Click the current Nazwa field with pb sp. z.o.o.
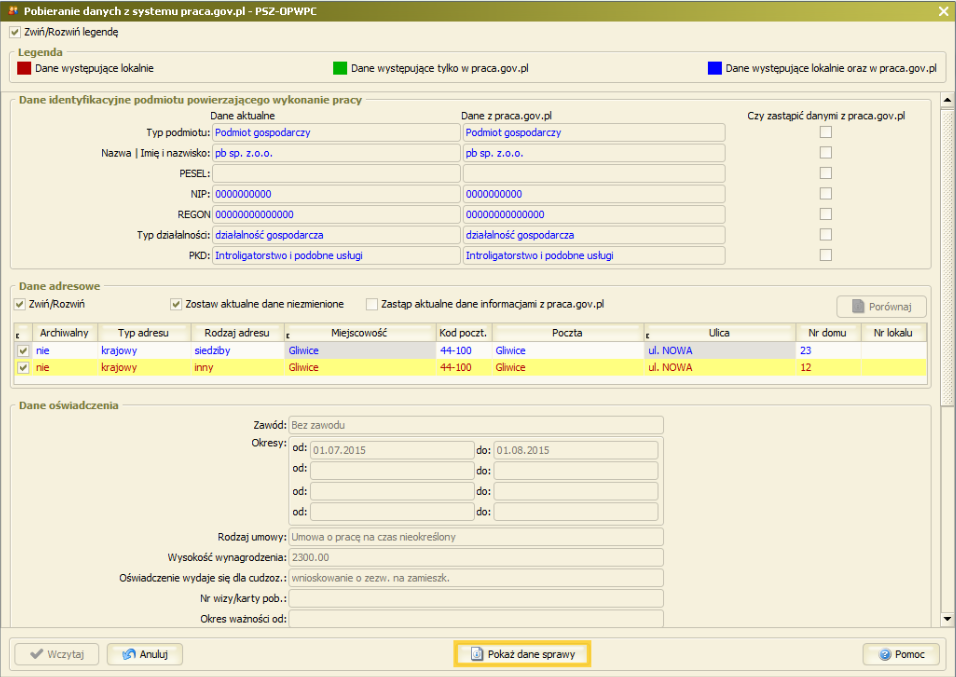956x677 pixels. point(336,153)
